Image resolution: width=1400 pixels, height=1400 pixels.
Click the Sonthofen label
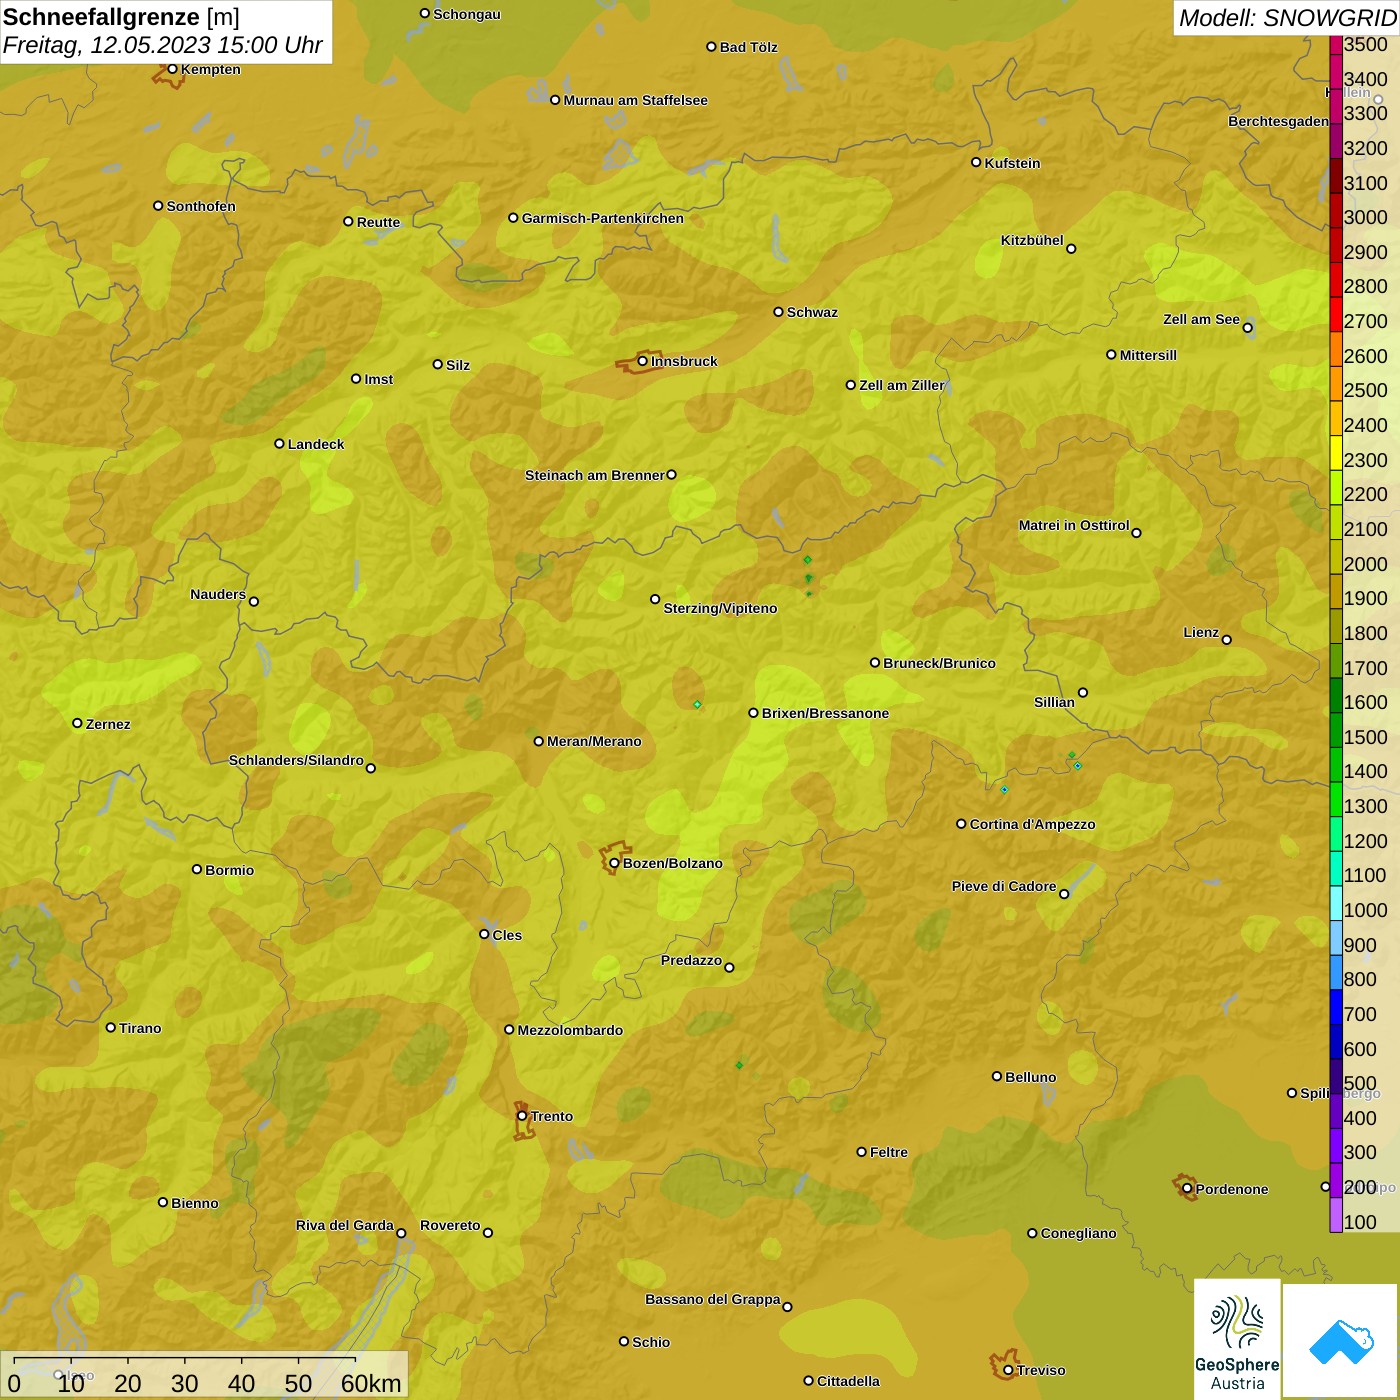click(201, 206)
